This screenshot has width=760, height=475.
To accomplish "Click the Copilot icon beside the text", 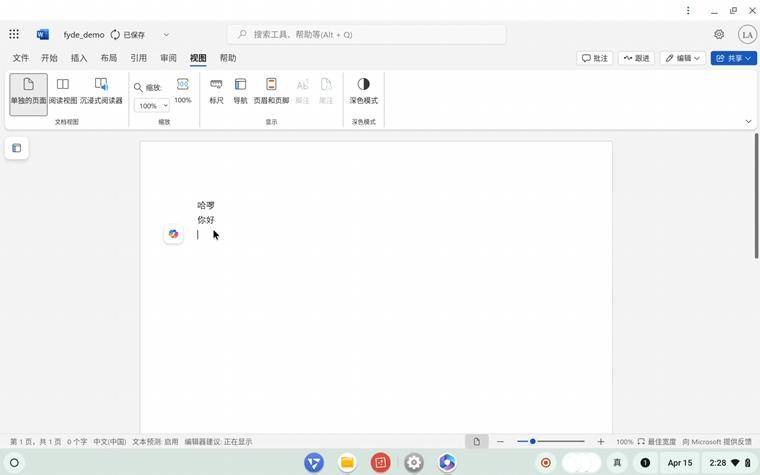I will pyautogui.click(x=173, y=234).
